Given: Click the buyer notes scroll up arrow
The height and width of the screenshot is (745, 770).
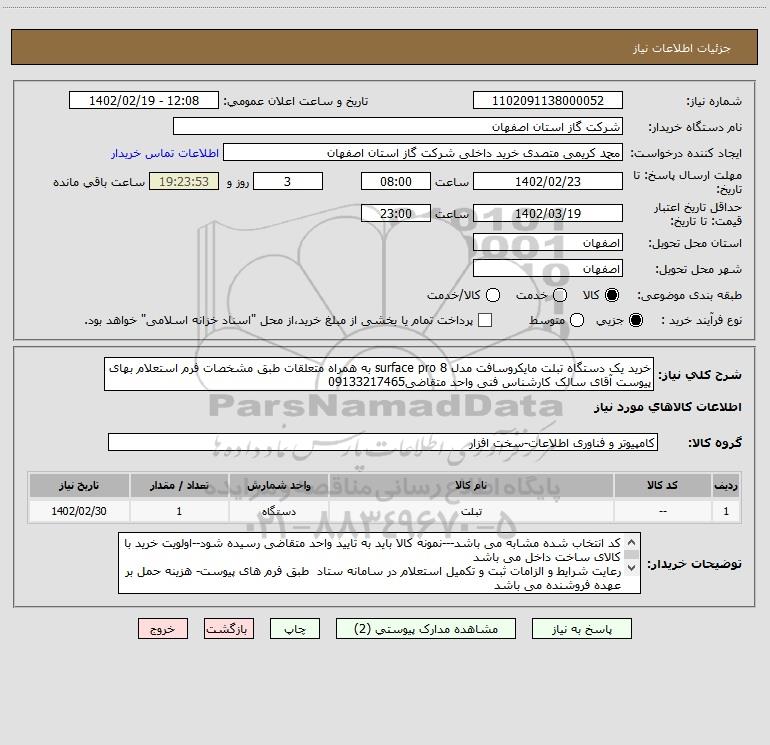Looking at the screenshot, I should pos(632,542).
